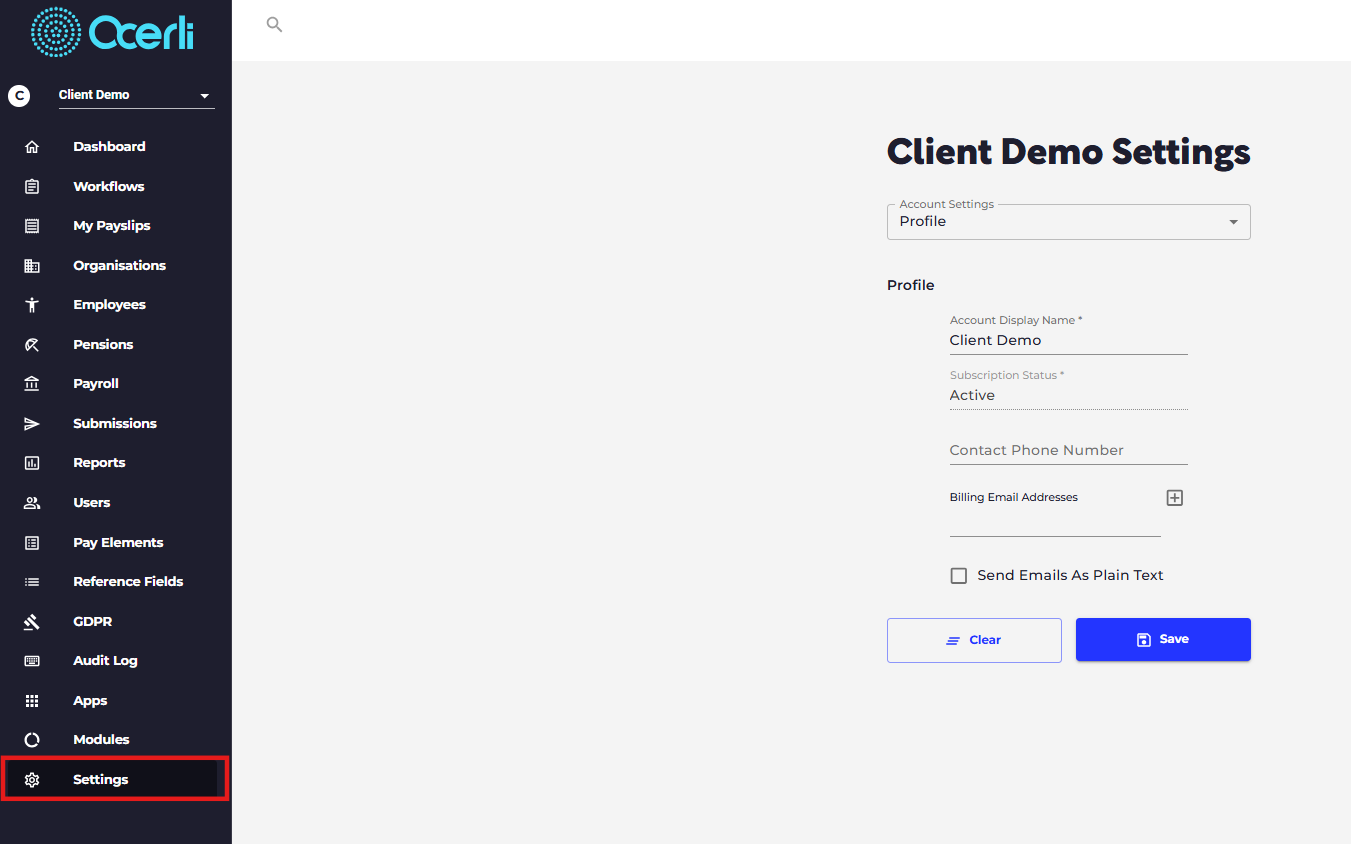Add a billing email address with plus icon

point(1175,498)
